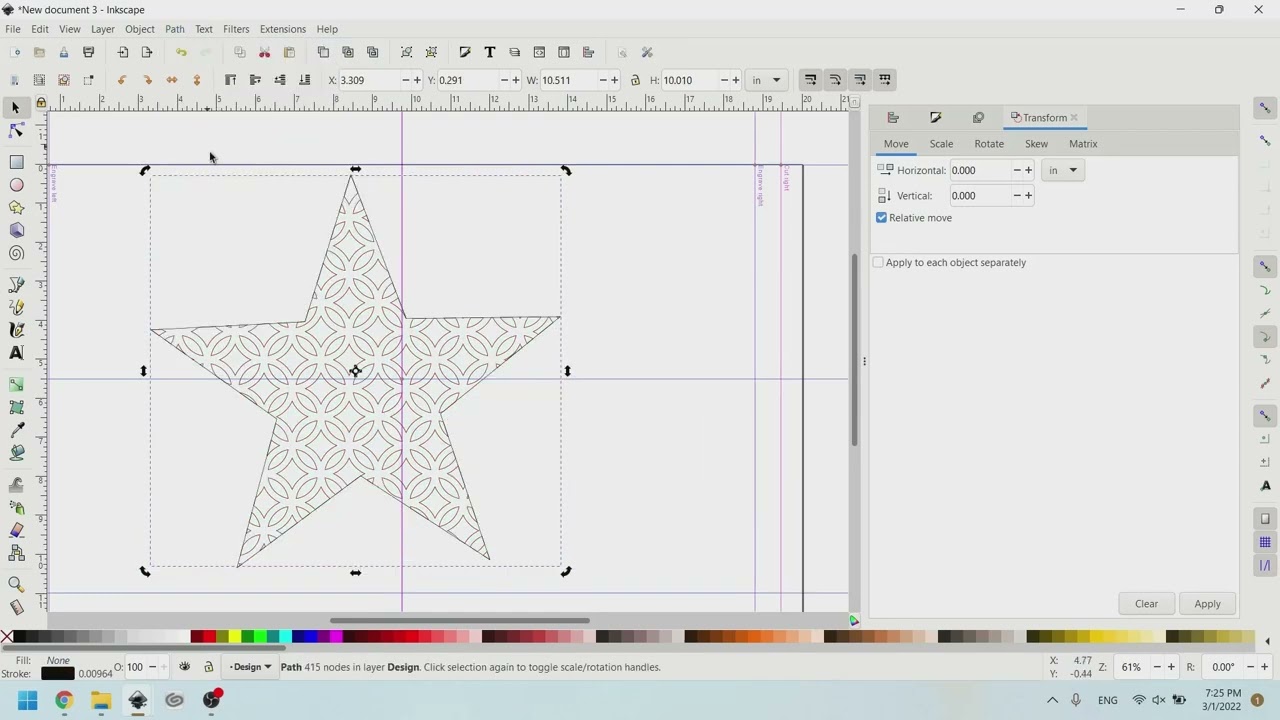The width and height of the screenshot is (1280, 720).
Task: Uncheck Relative move checkbox
Action: click(881, 218)
